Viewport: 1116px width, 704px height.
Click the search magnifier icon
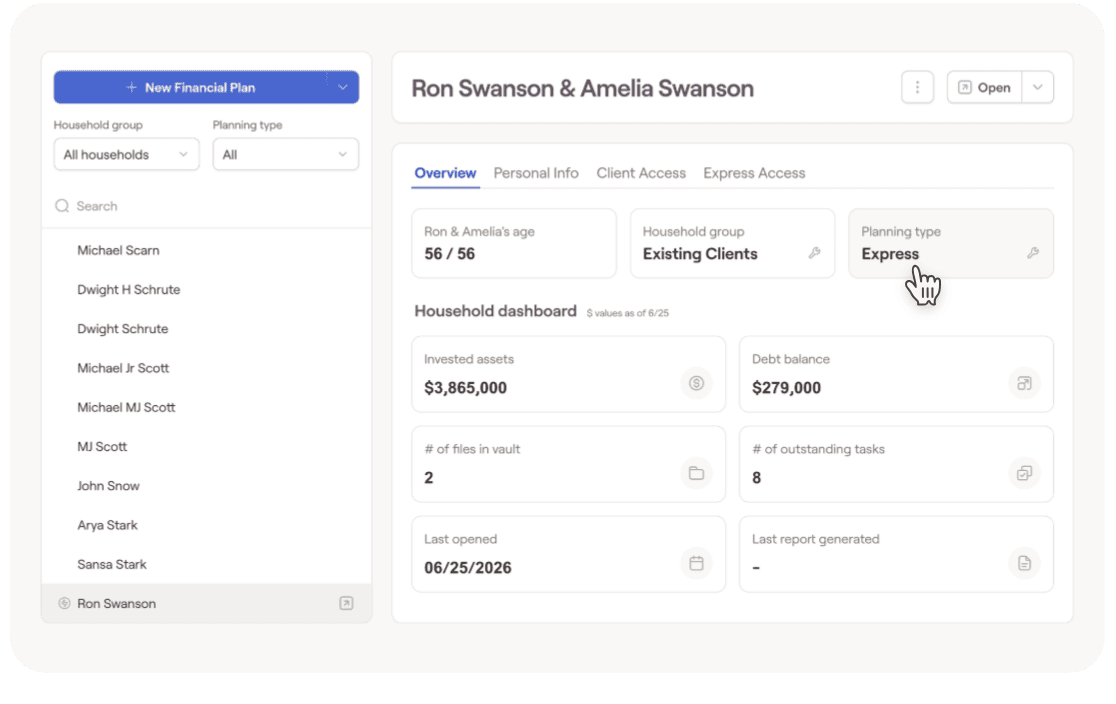pos(63,206)
